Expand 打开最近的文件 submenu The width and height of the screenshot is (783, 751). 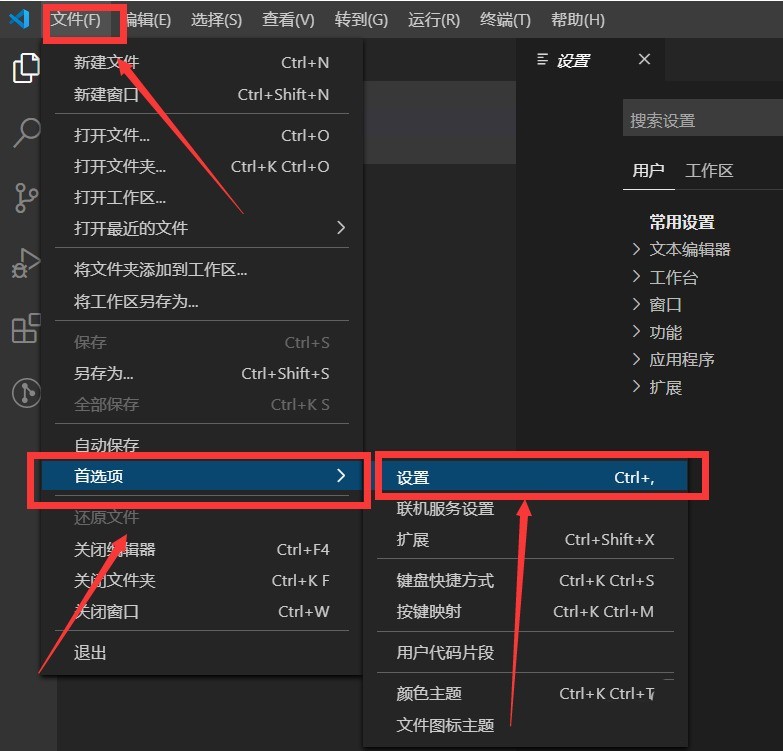(x=202, y=228)
